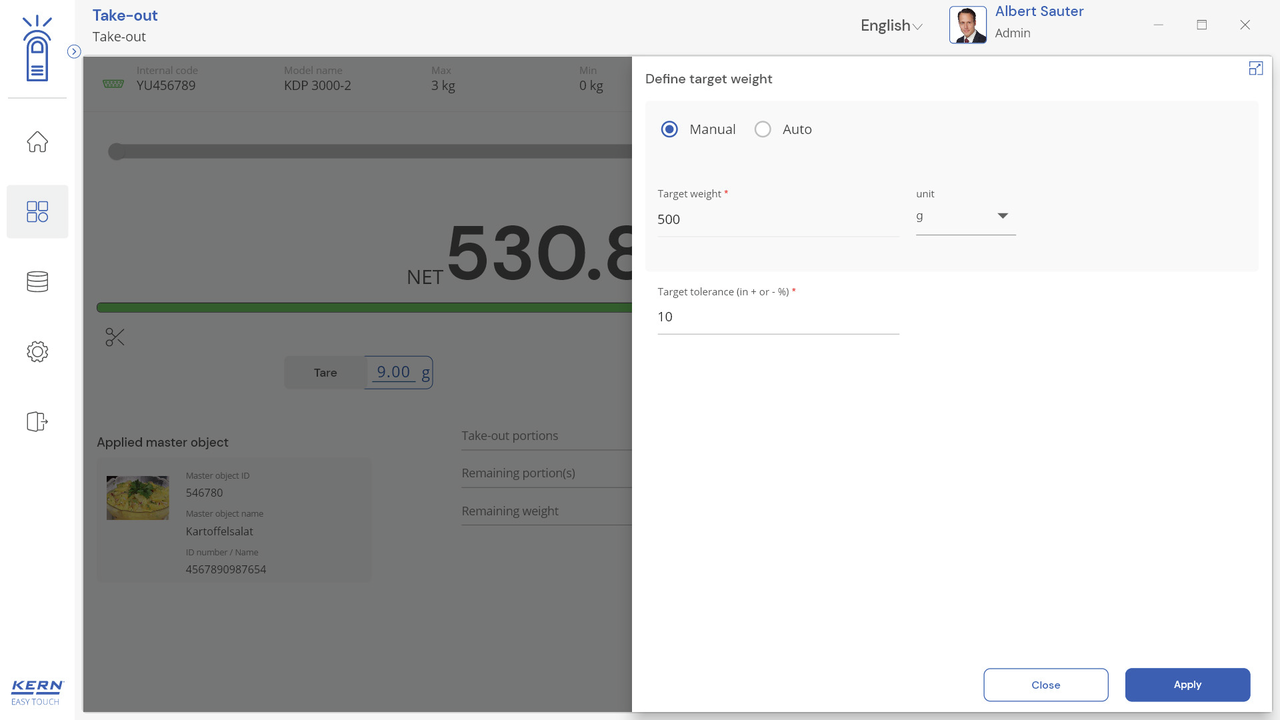Open the settings gear in sidebar
The width and height of the screenshot is (1280, 720).
(x=37, y=352)
